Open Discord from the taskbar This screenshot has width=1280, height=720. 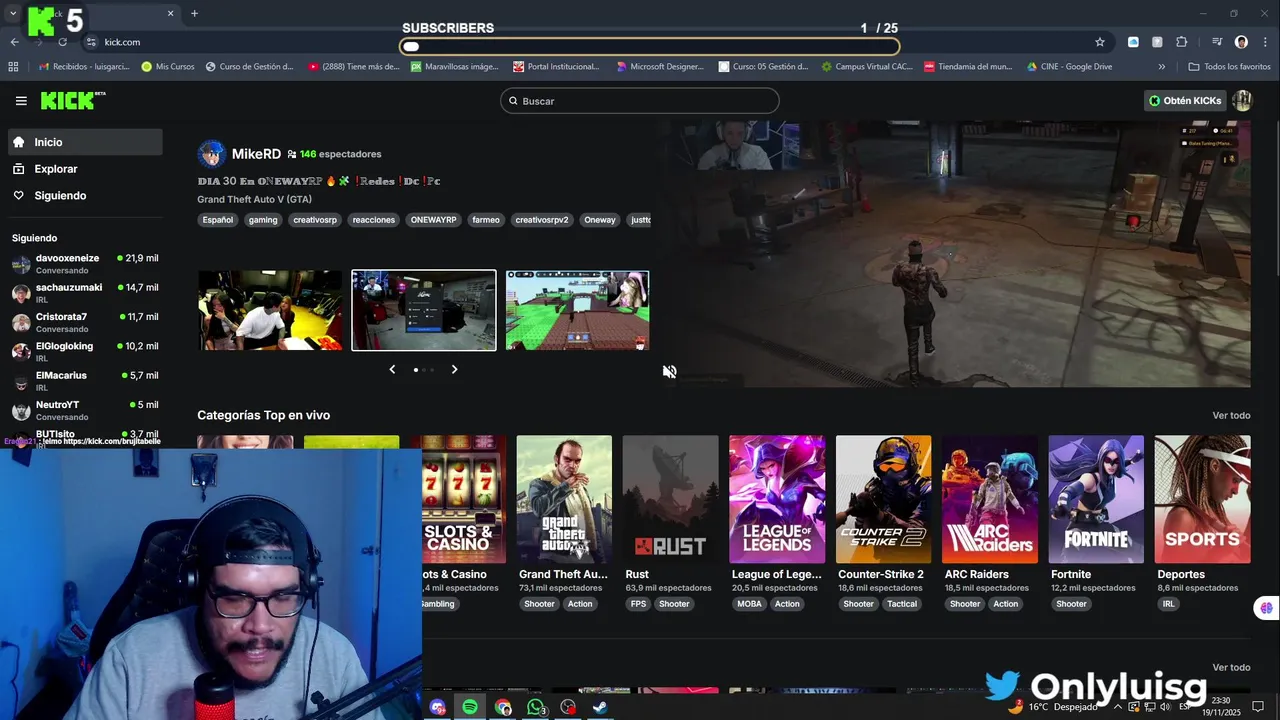(437, 707)
